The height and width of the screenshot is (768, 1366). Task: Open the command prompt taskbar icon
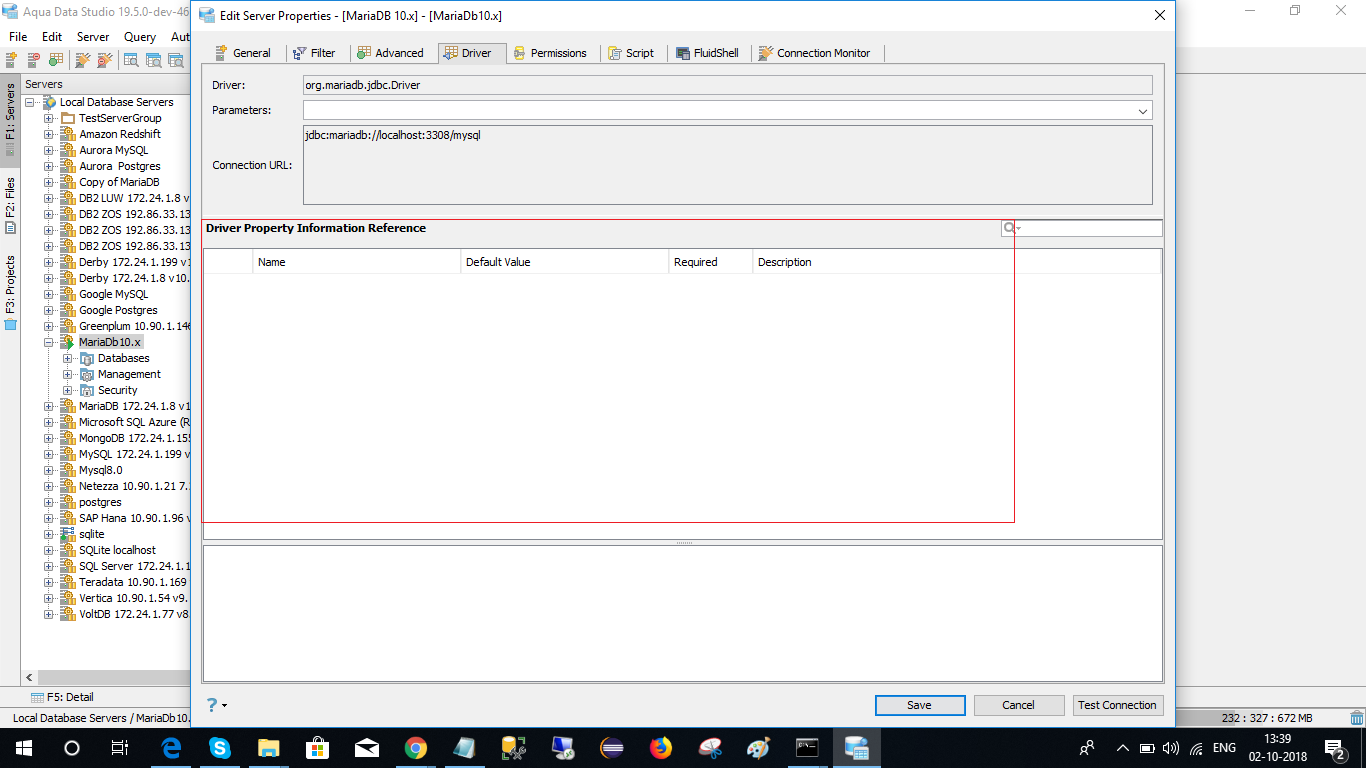808,748
